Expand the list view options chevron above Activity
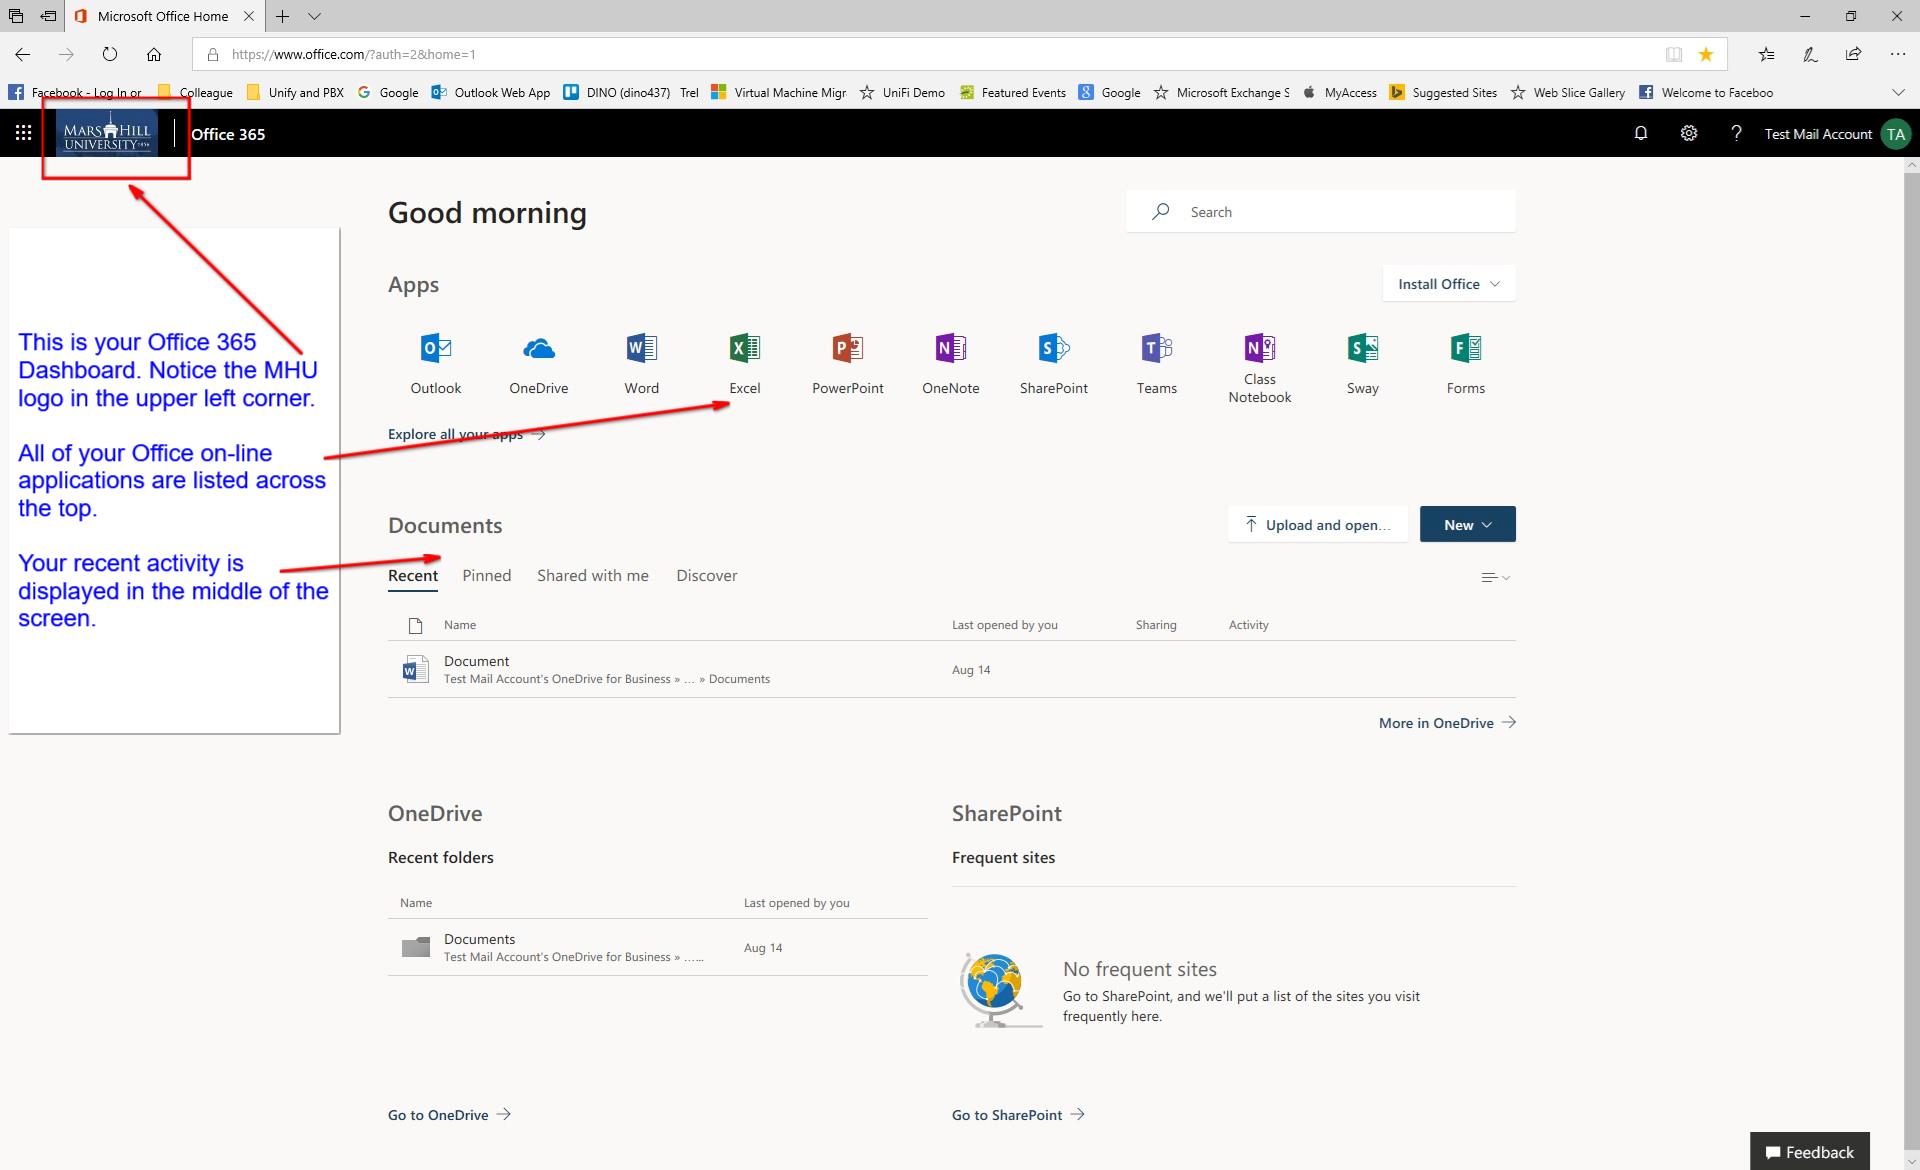 click(x=1494, y=576)
